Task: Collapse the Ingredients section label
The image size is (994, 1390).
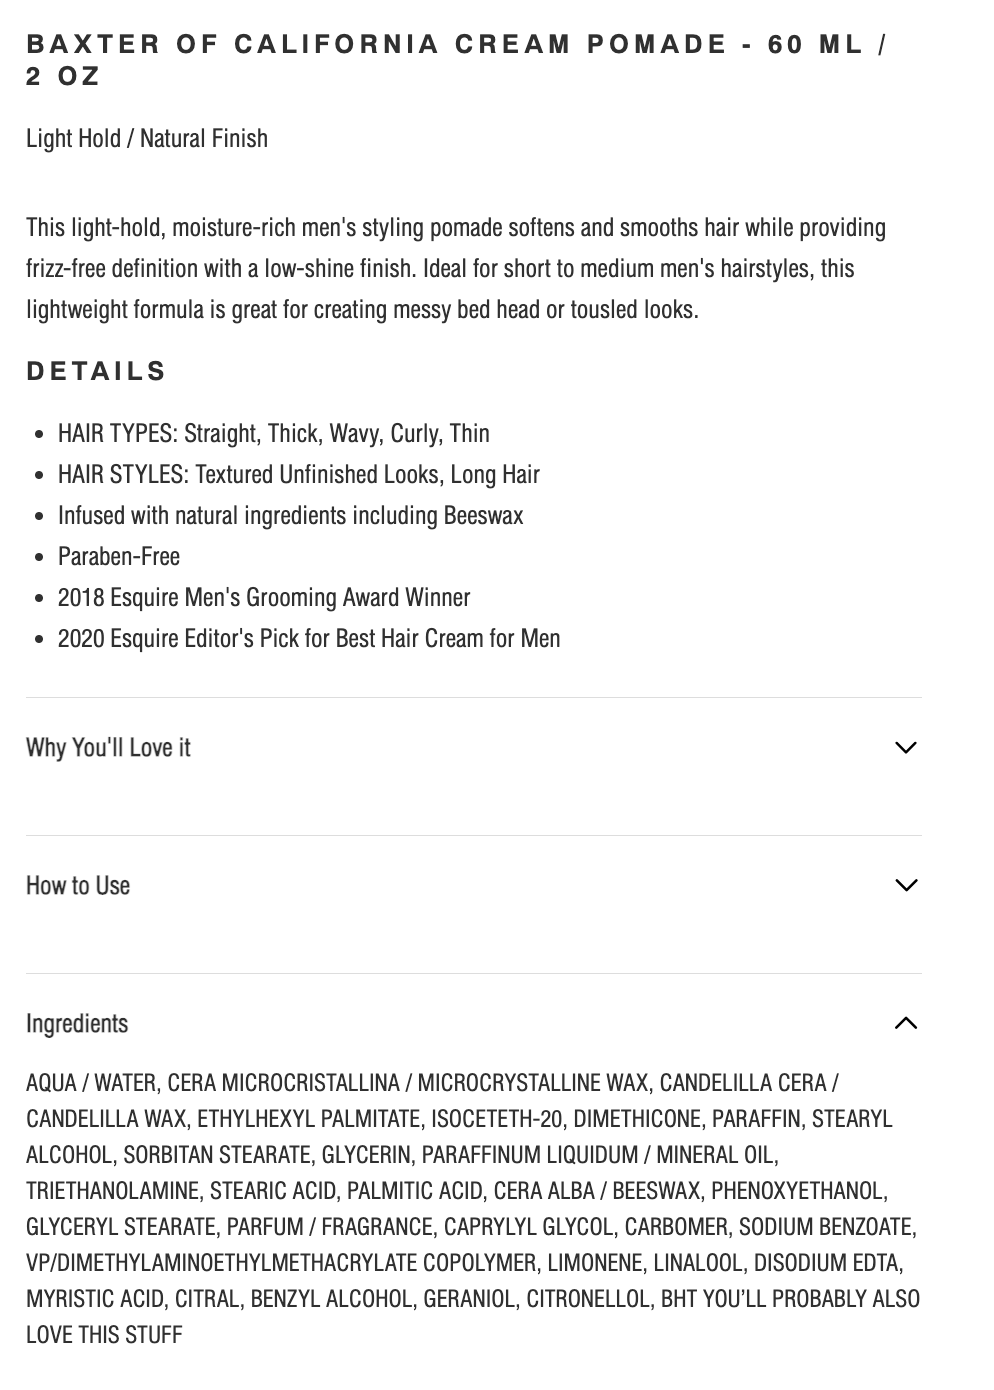Action: 77,1024
